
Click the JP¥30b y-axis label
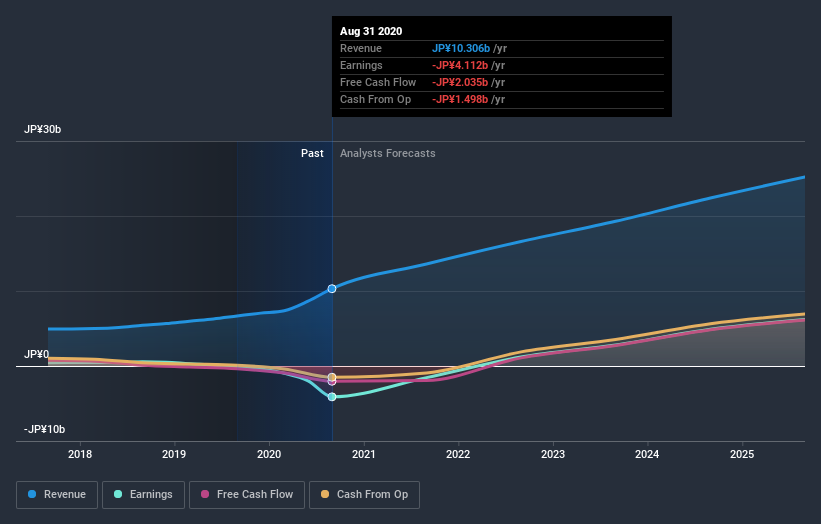point(42,129)
